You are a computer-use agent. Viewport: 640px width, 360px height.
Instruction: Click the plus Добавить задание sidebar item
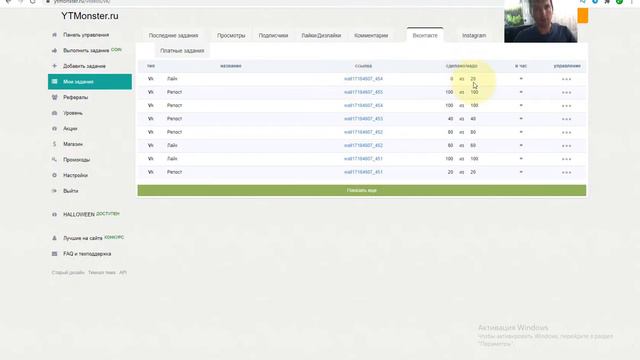84,66
